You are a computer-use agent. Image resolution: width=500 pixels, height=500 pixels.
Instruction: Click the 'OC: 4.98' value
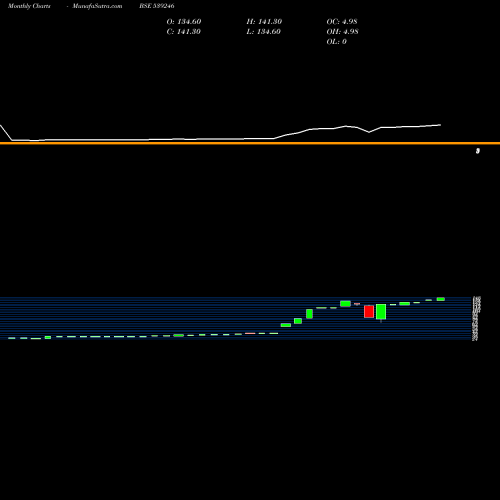click(342, 22)
